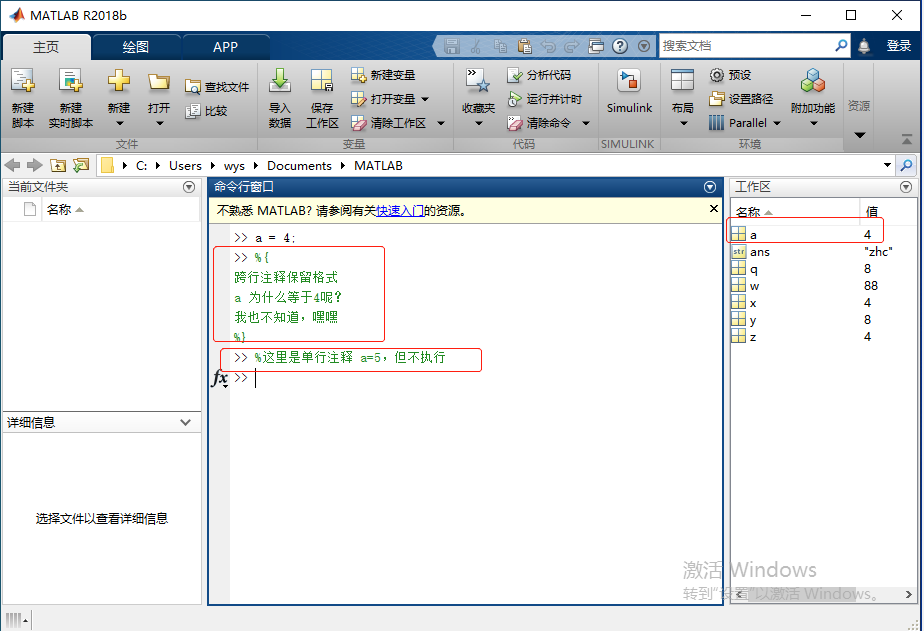This screenshot has width=924, height=631.
Task: Click the Open (打开) folder icon
Action: coord(159,82)
